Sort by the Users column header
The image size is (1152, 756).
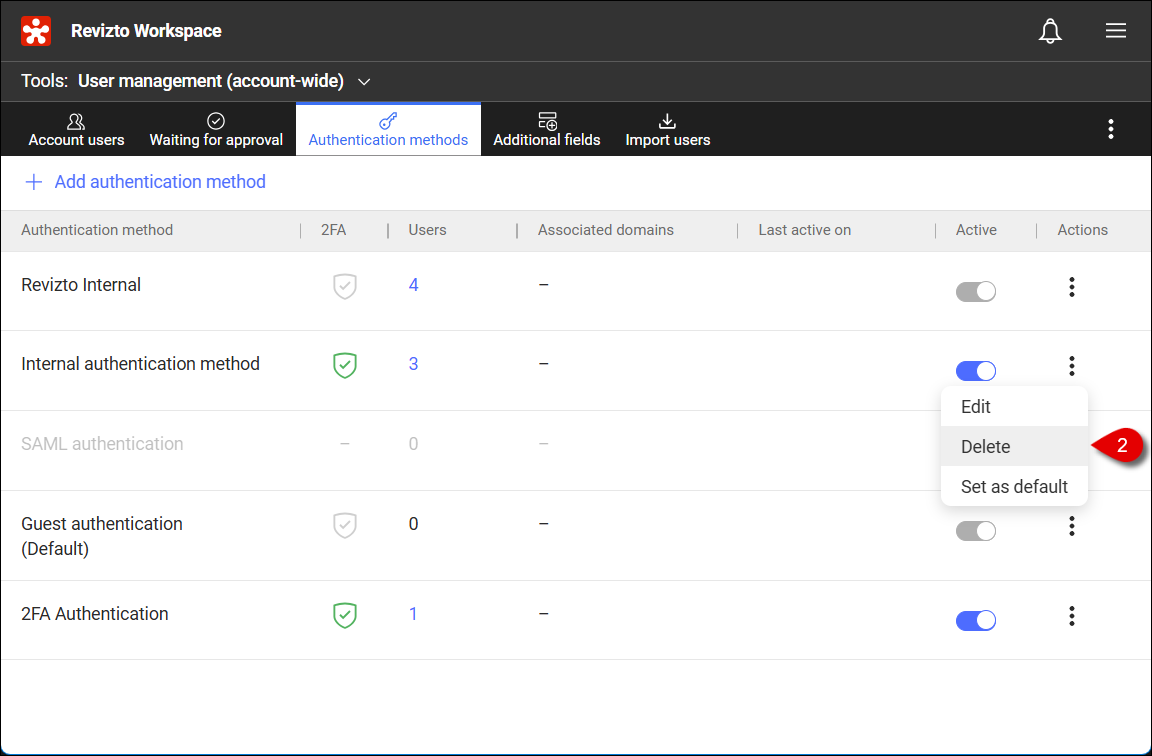tap(427, 230)
